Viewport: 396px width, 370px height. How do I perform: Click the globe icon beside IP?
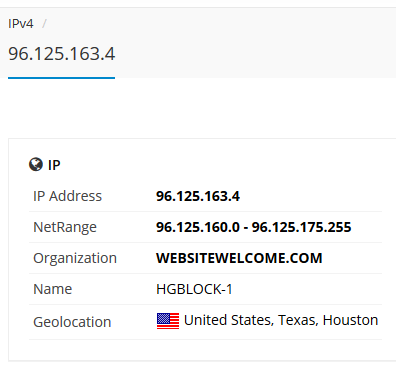click(x=36, y=164)
